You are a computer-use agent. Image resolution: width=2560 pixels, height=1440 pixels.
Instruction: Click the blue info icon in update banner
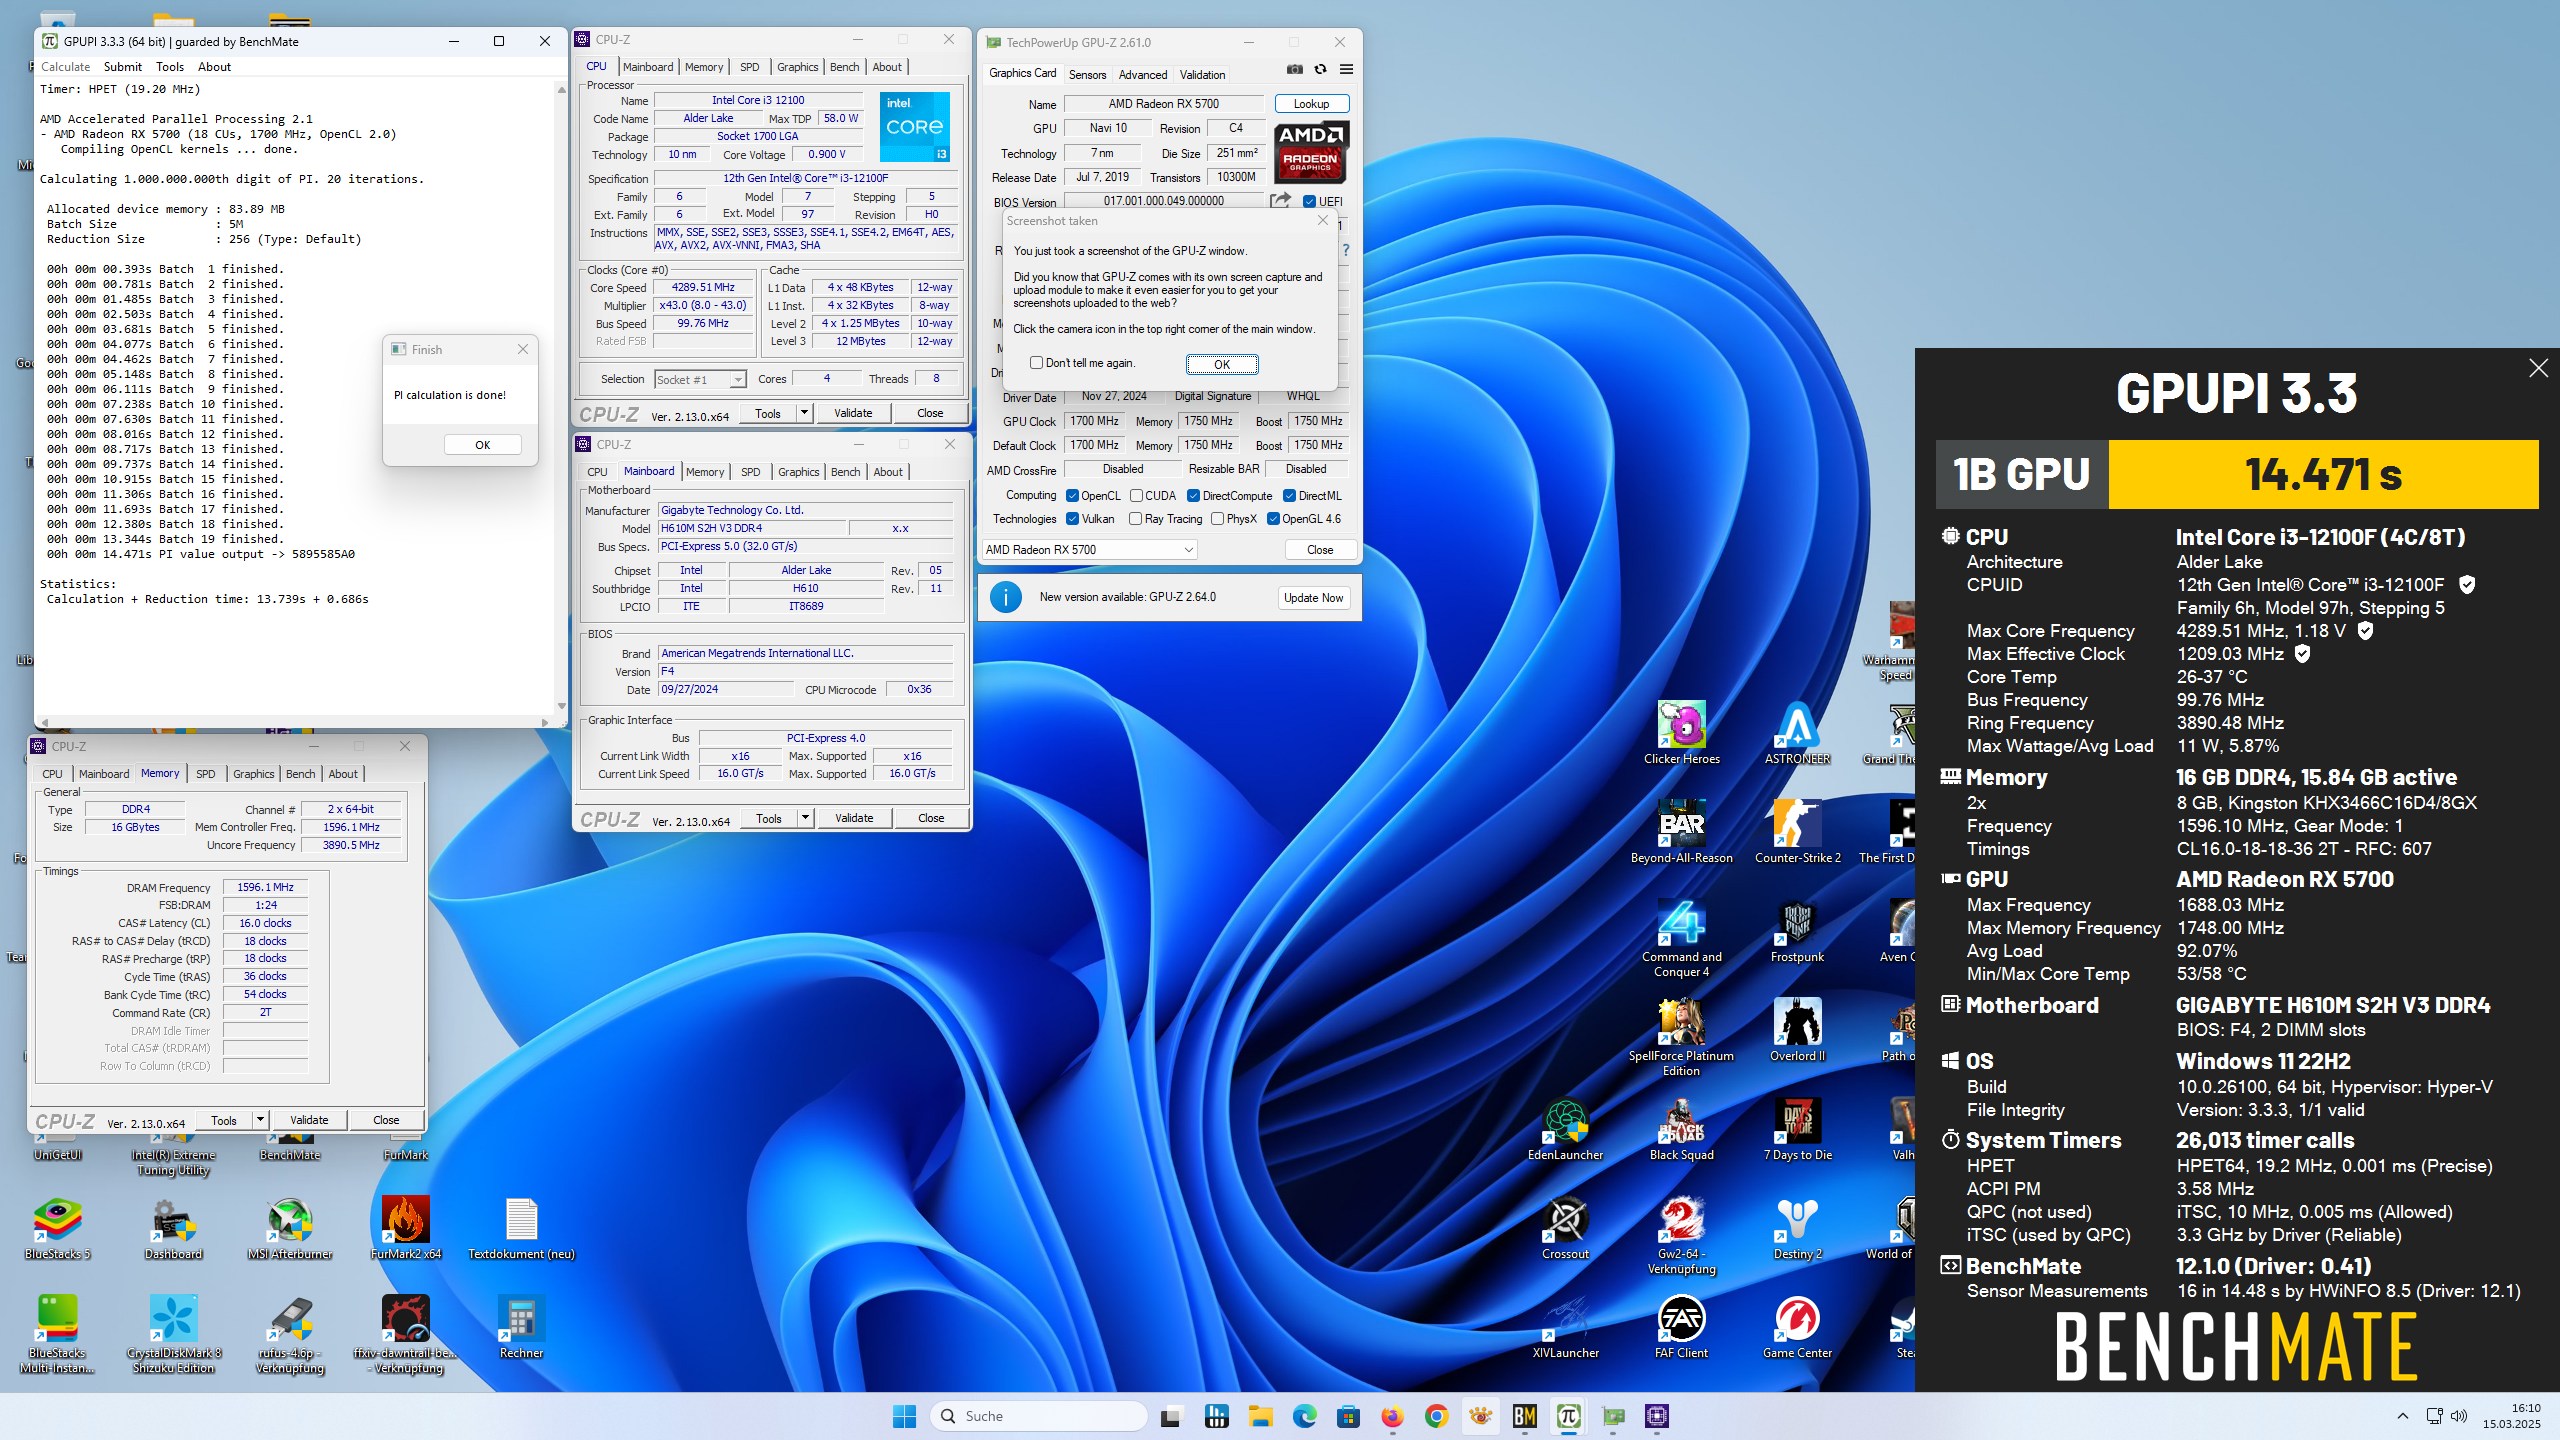1006,597
